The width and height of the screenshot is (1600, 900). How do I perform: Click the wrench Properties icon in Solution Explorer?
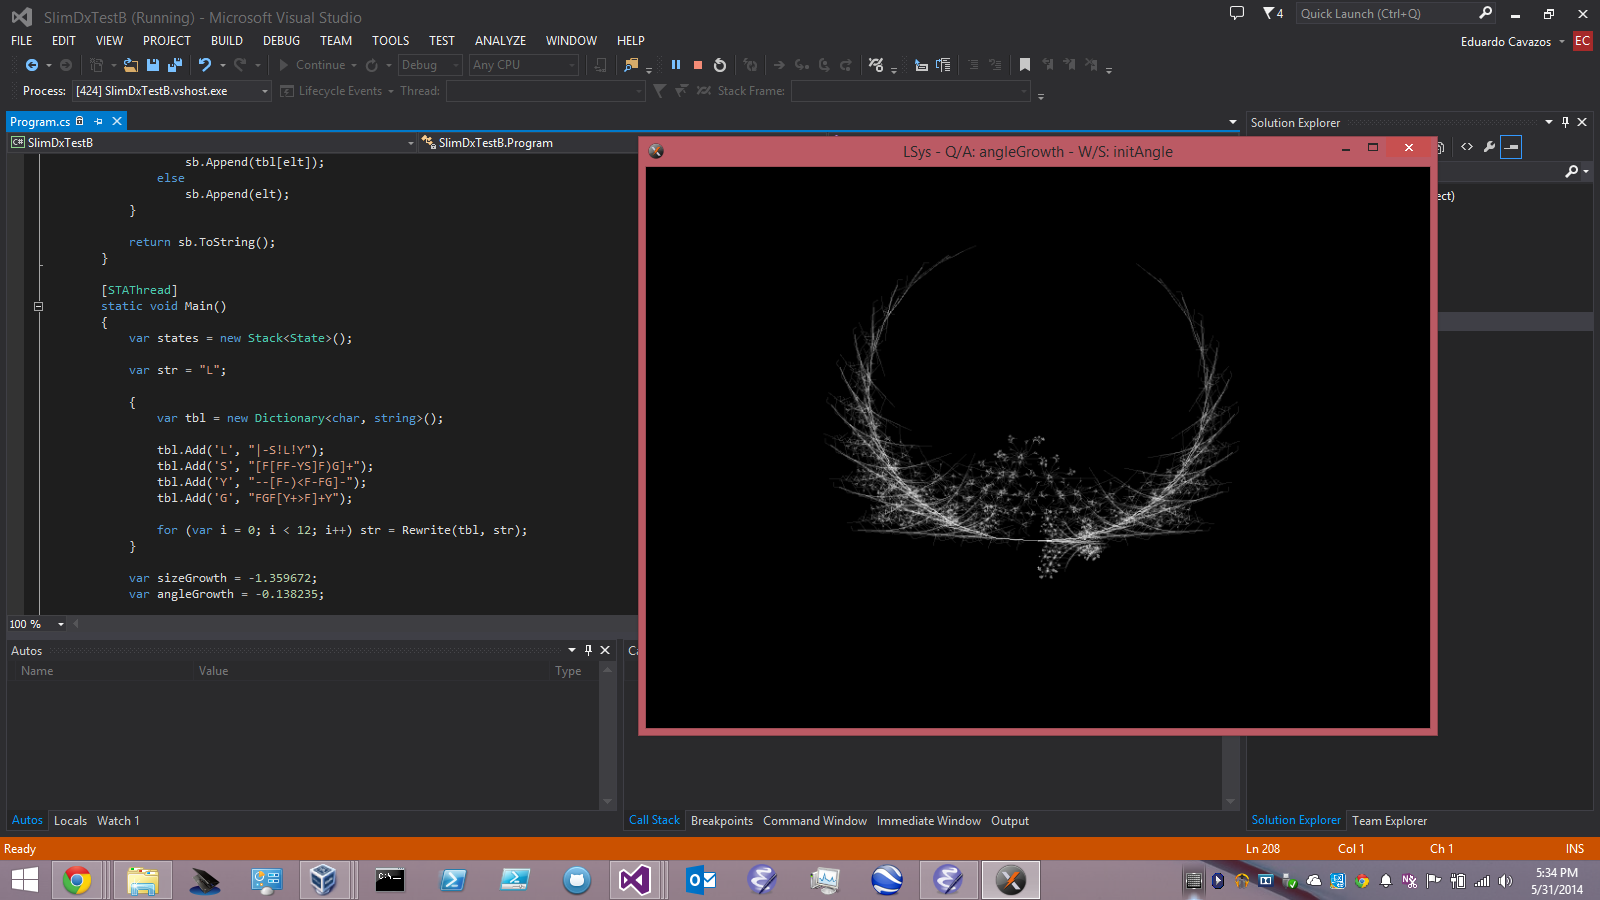coord(1489,147)
